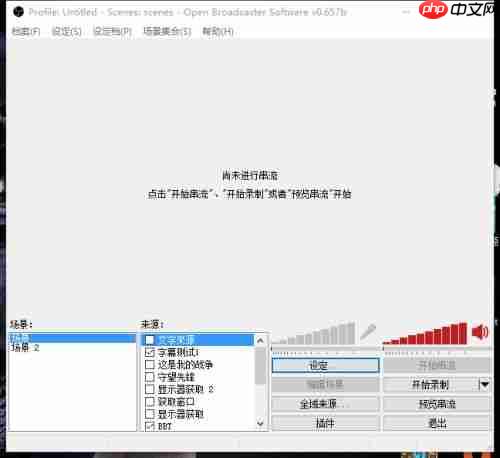Viewport: 500px width, 458px height.
Task: Check the 获取窗口 source checkbox
Action: [x=150, y=402]
